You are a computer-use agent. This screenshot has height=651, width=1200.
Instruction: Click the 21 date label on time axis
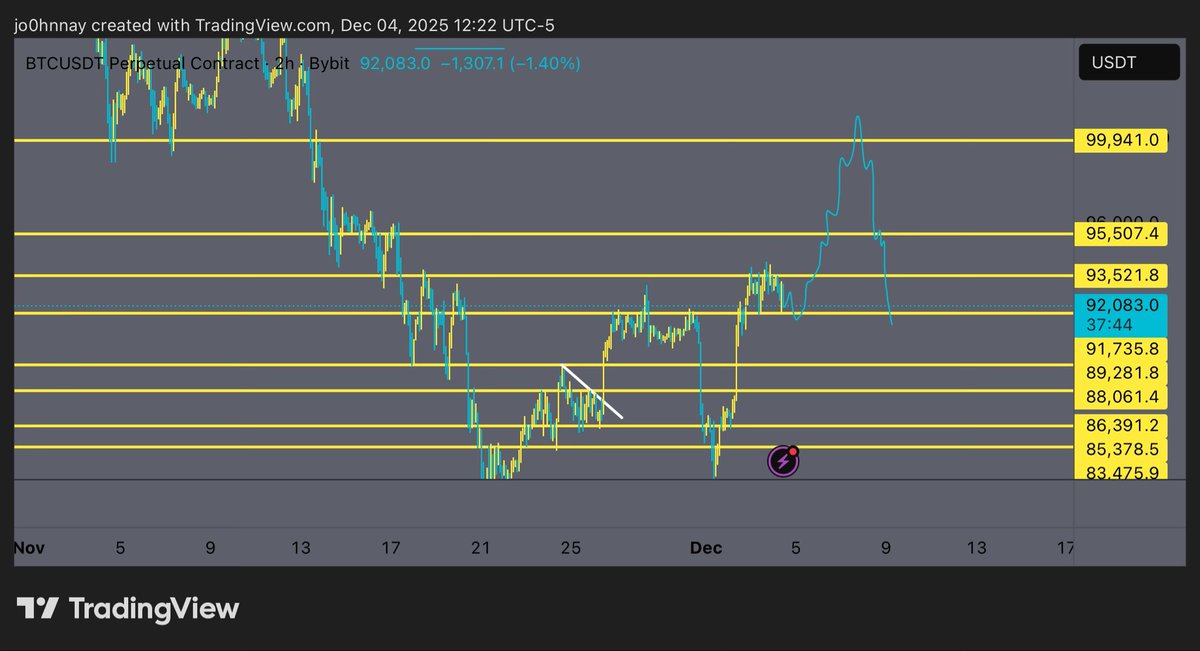(x=481, y=547)
